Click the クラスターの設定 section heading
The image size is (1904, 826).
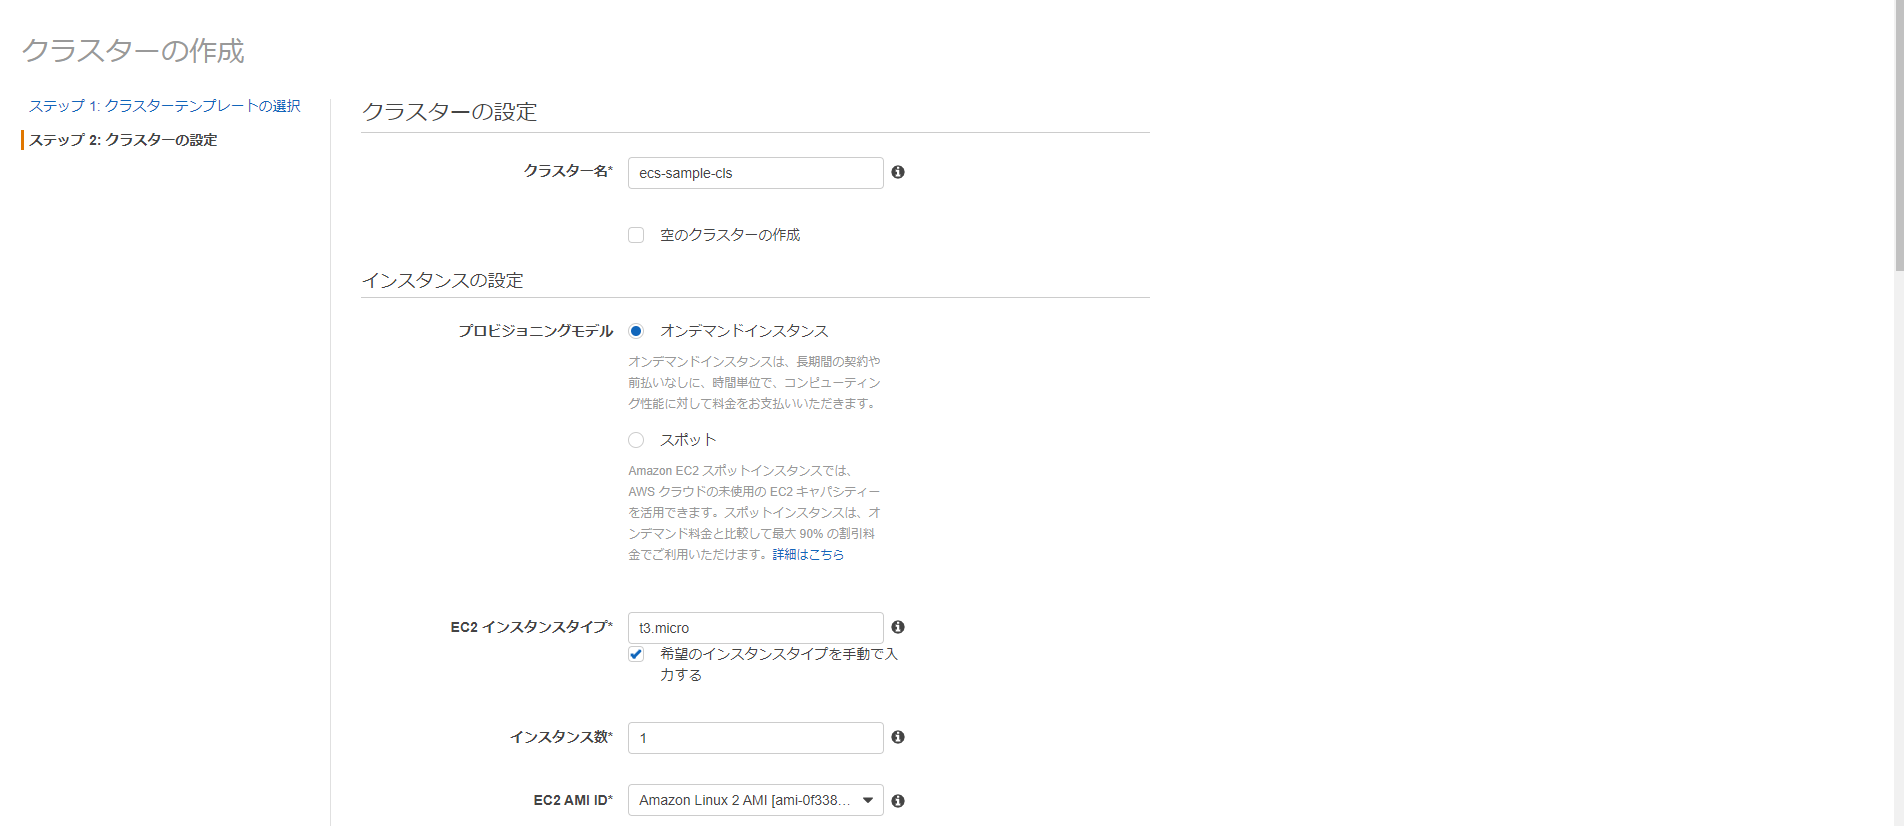pyautogui.click(x=449, y=112)
